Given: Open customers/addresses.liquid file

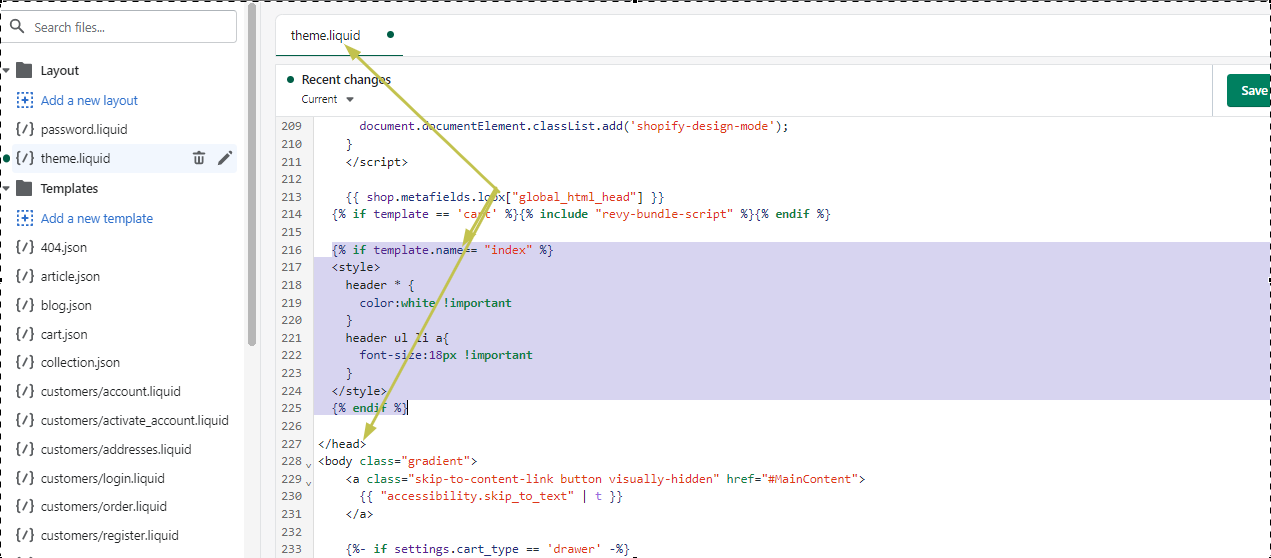Looking at the screenshot, I should pos(116,449).
